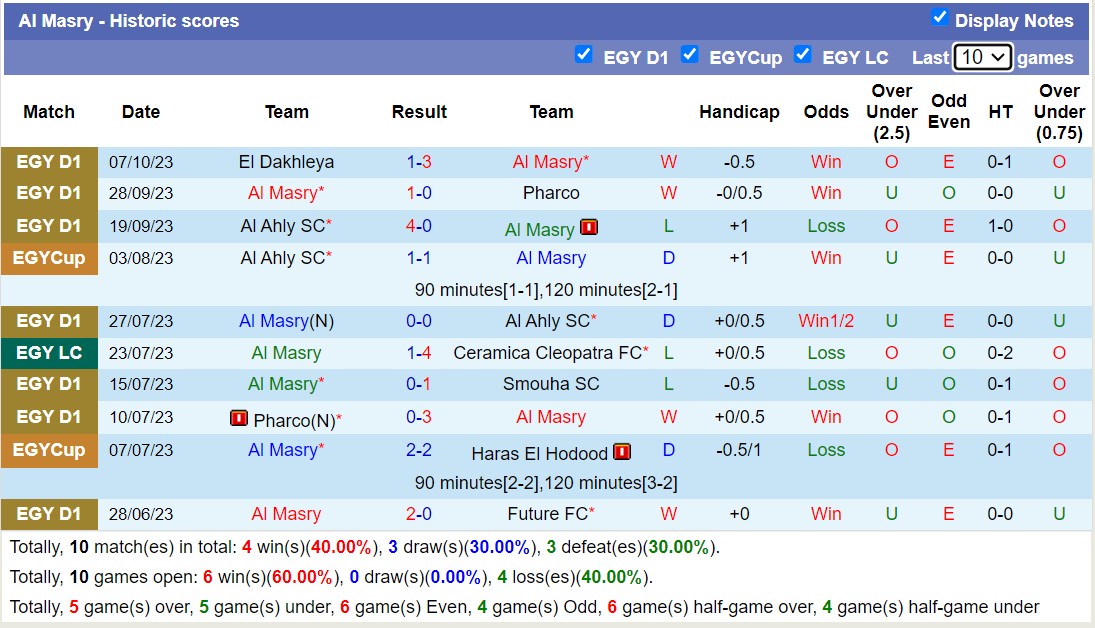Select Smouha SC team link
The width and height of the screenshot is (1095, 628).
551,384
